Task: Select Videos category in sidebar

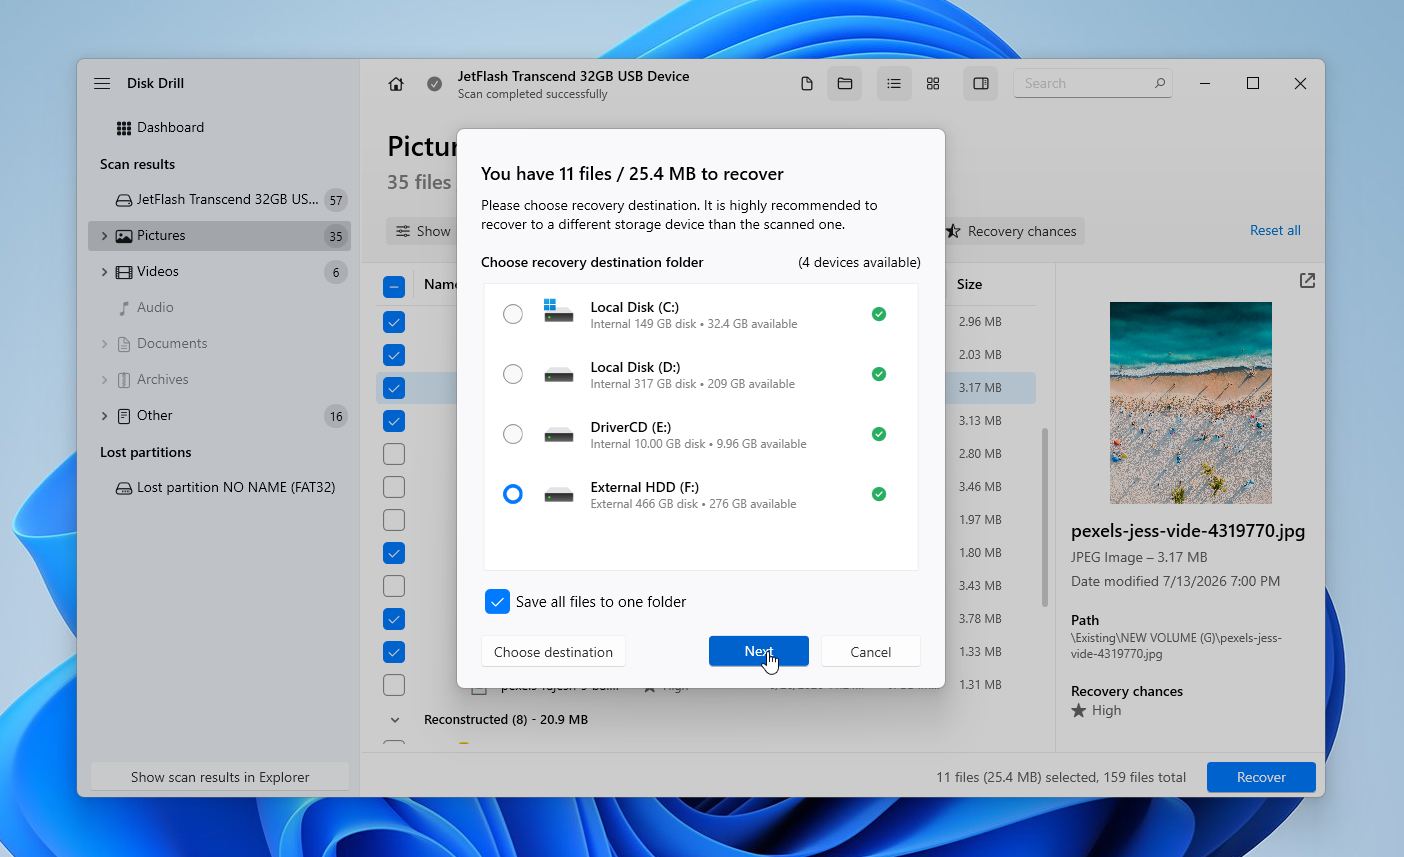Action: point(219,272)
